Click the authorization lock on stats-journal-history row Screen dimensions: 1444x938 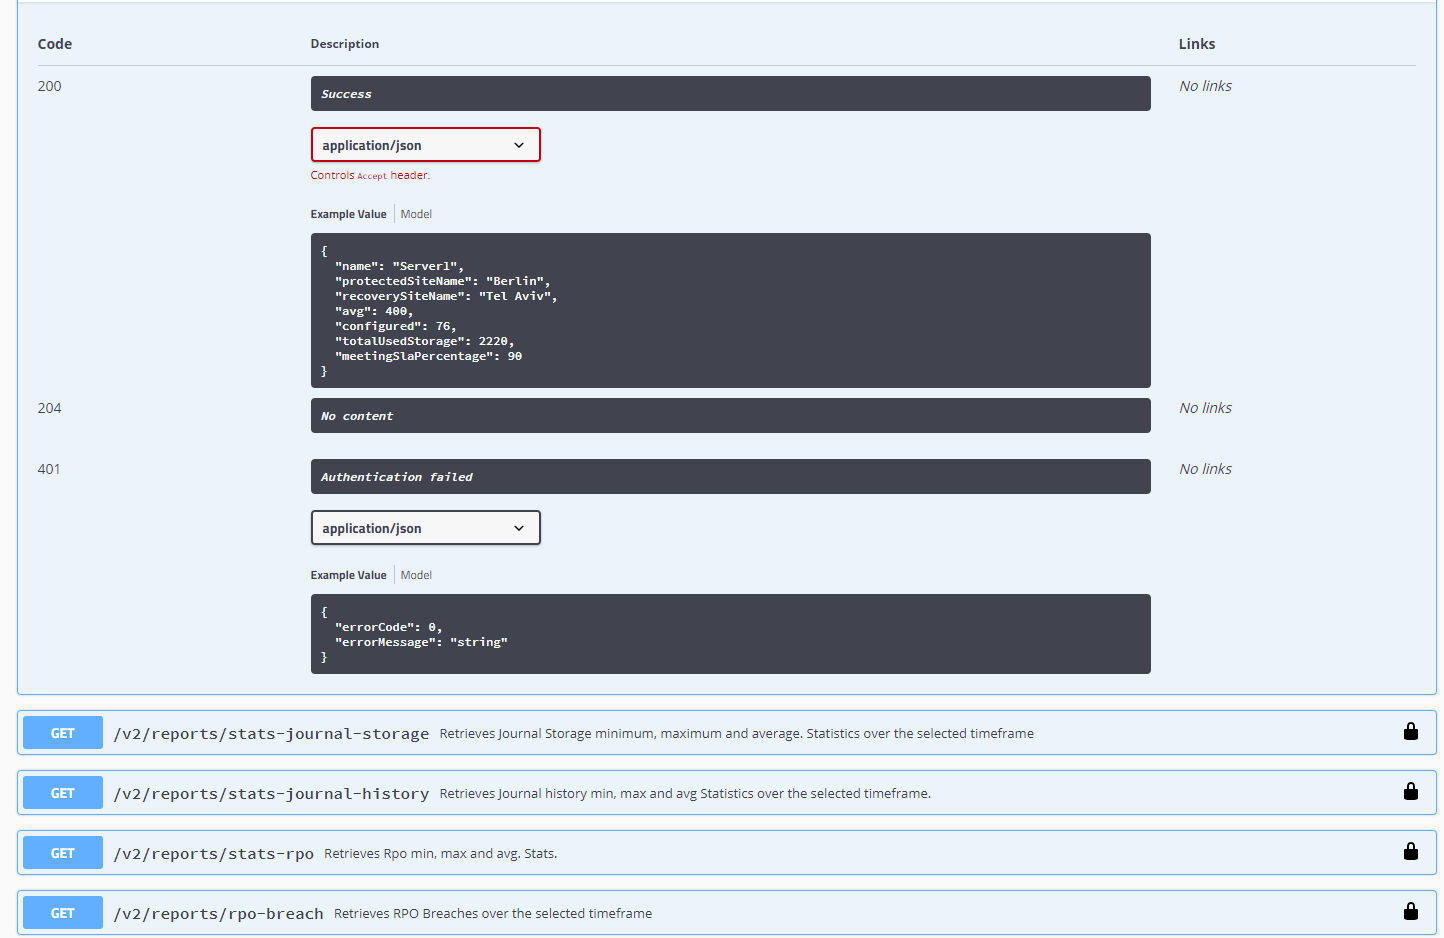tap(1410, 792)
